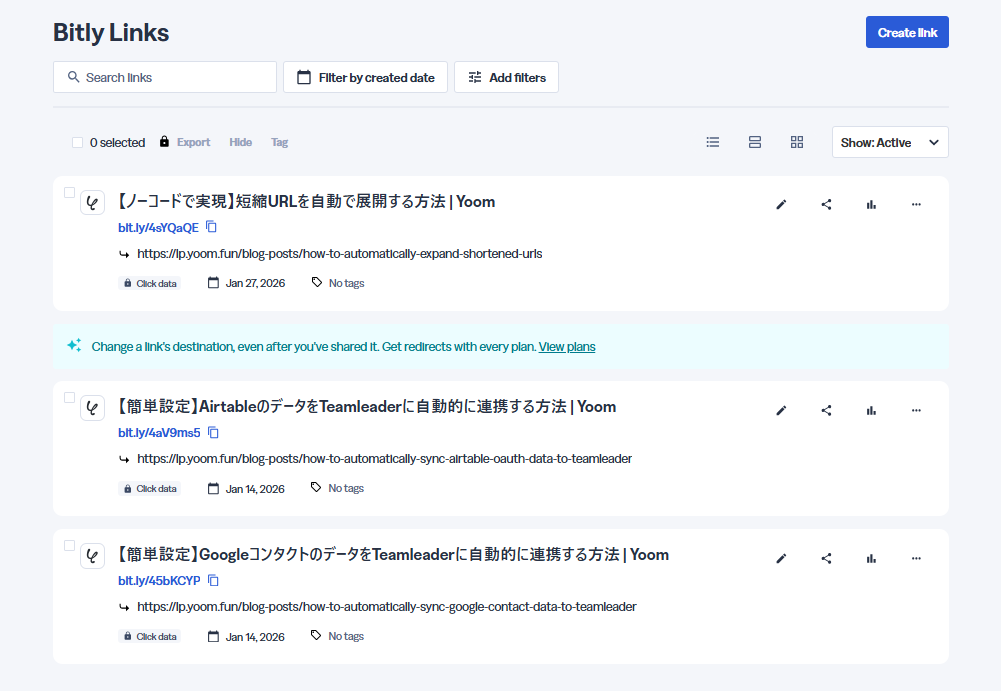The height and width of the screenshot is (691, 1001).
Task: Switch to detailed rows view
Action: coord(755,142)
